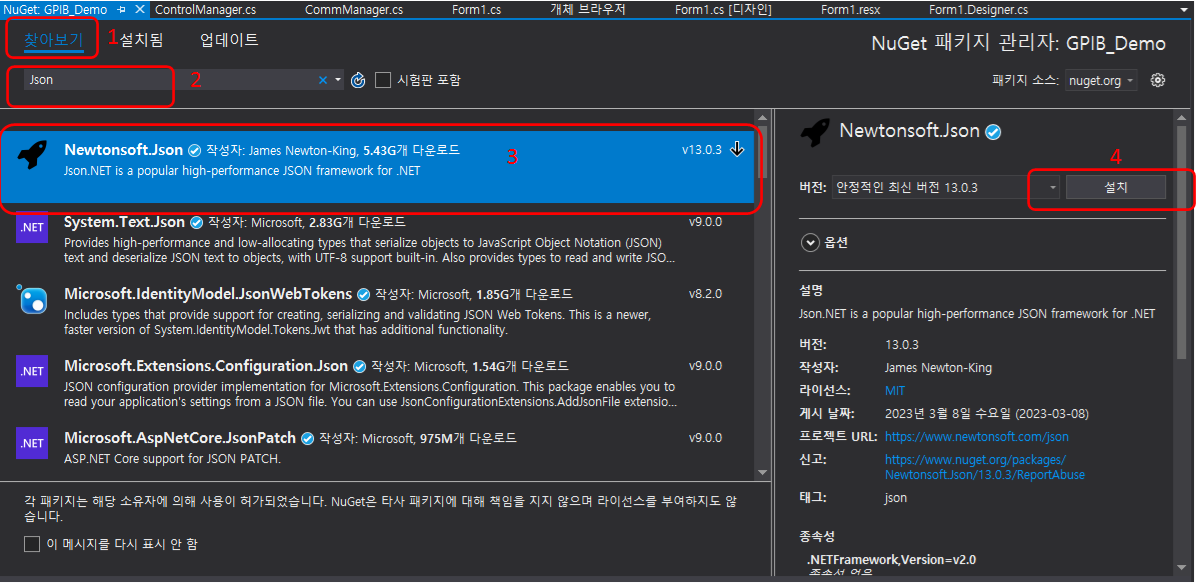Click the Microsoft.Extensions.Configuration.Json .NET icon
Image resolution: width=1196 pixels, height=584 pixels.
[x=32, y=371]
